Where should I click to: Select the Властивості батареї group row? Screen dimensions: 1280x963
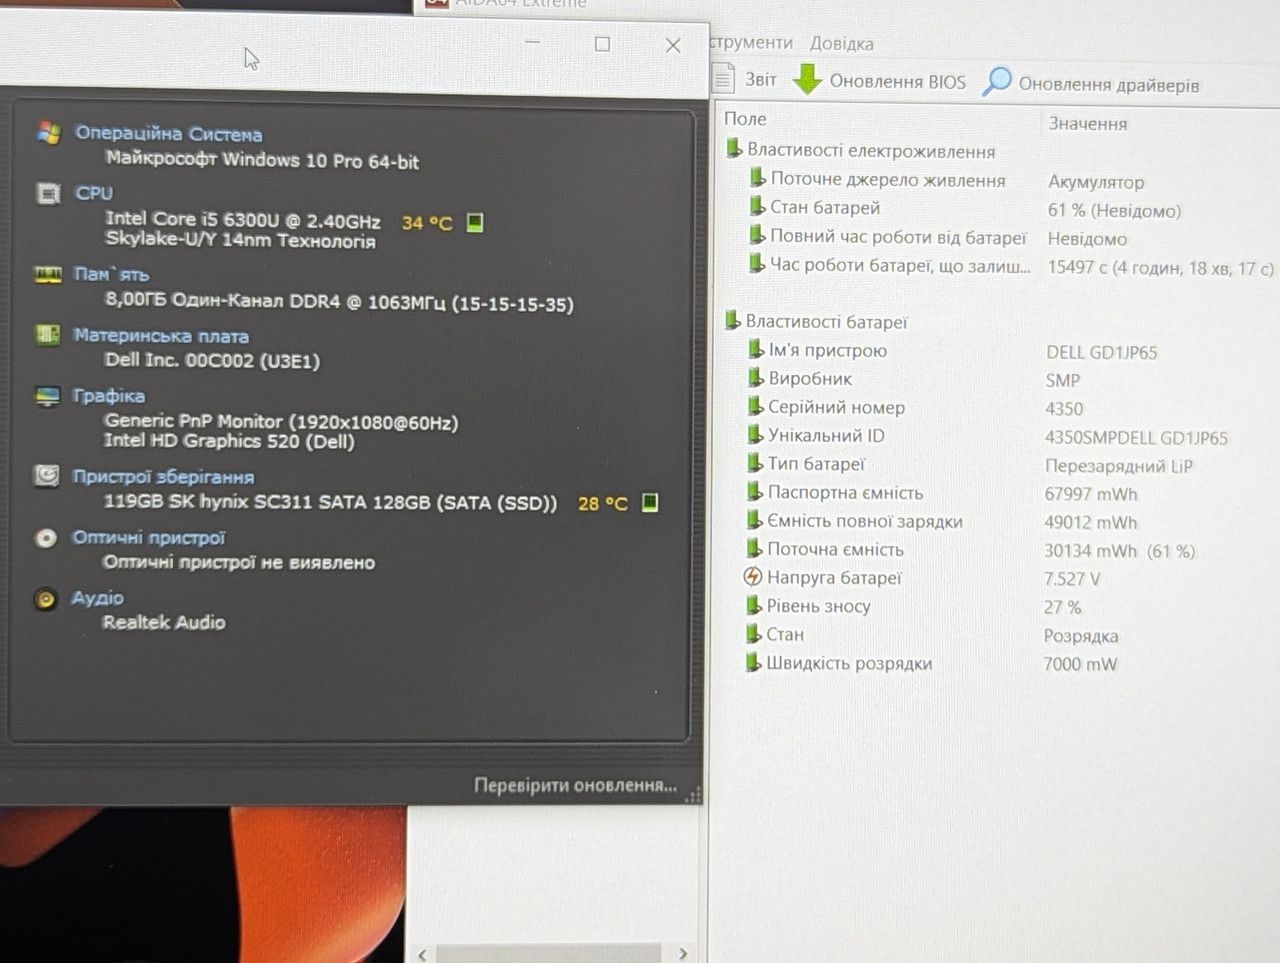(826, 322)
